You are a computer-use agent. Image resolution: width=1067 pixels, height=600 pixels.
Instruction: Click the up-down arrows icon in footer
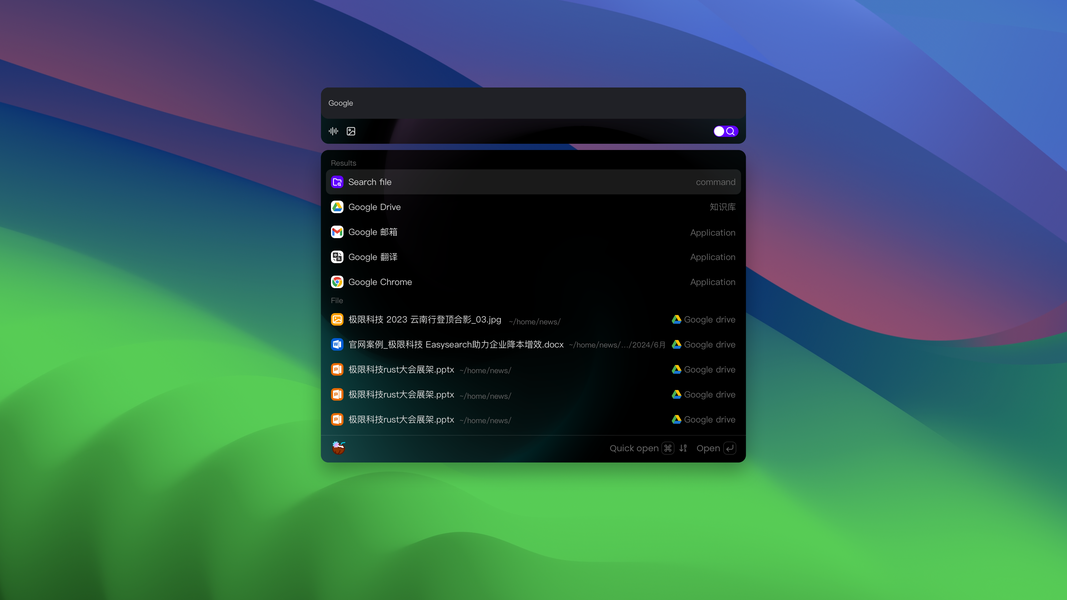tap(683, 448)
